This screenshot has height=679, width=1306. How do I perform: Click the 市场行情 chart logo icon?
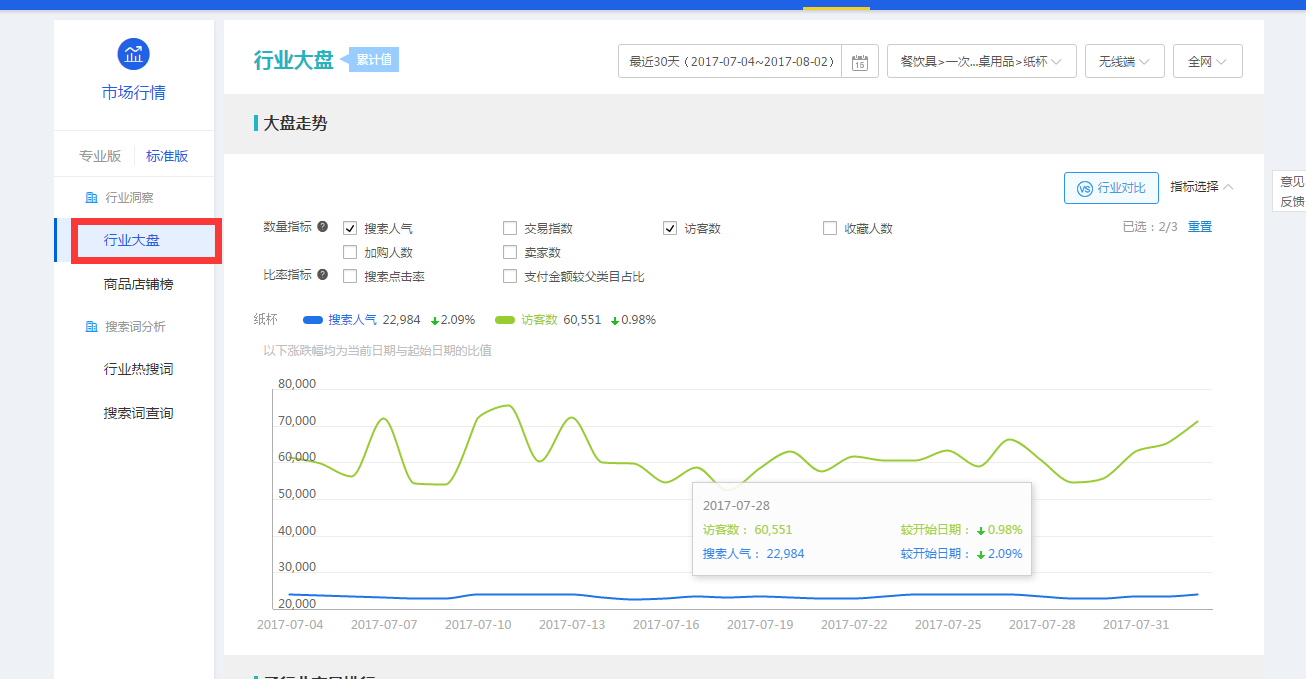133,53
